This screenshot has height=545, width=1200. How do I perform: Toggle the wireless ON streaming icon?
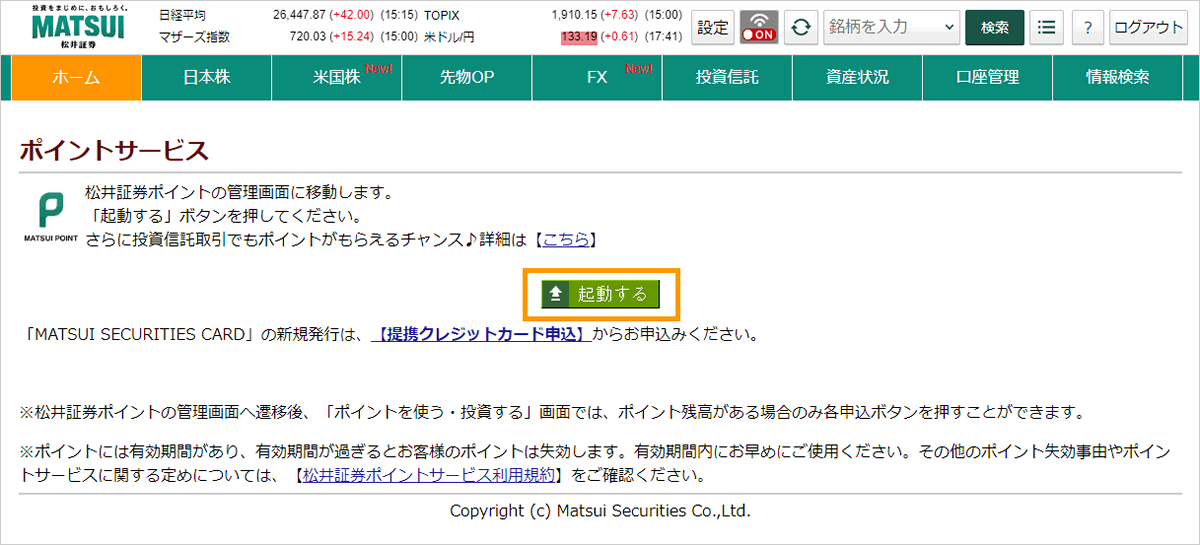coord(759,28)
